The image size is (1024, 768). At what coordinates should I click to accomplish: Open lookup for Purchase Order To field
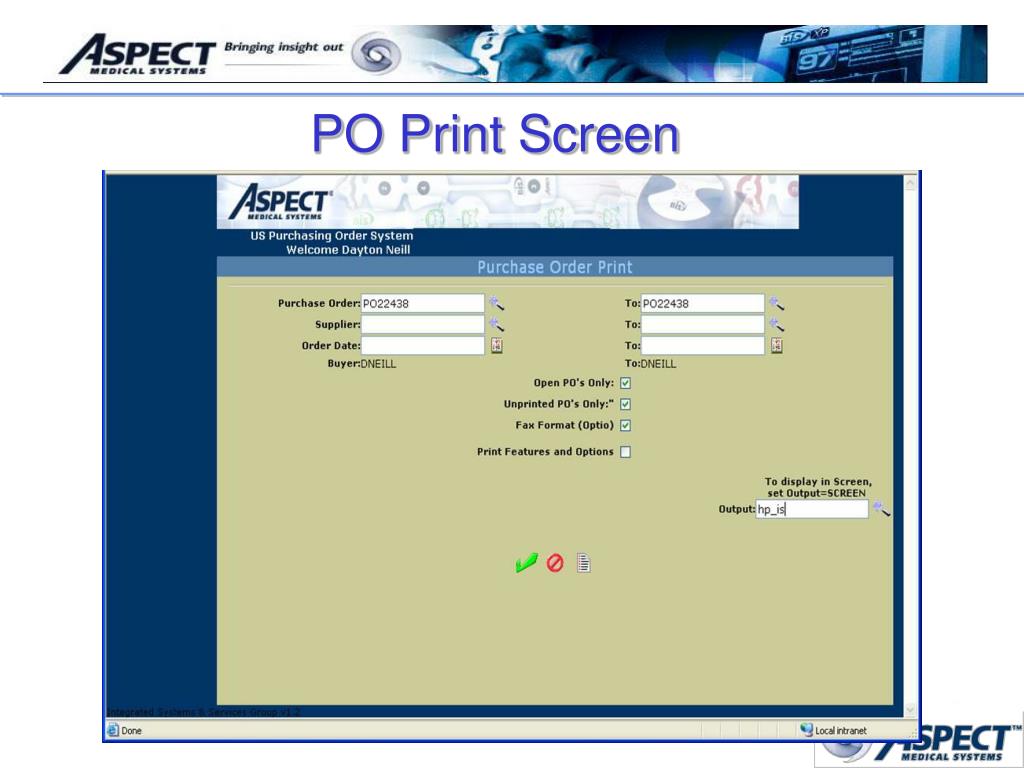tap(776, 304)
